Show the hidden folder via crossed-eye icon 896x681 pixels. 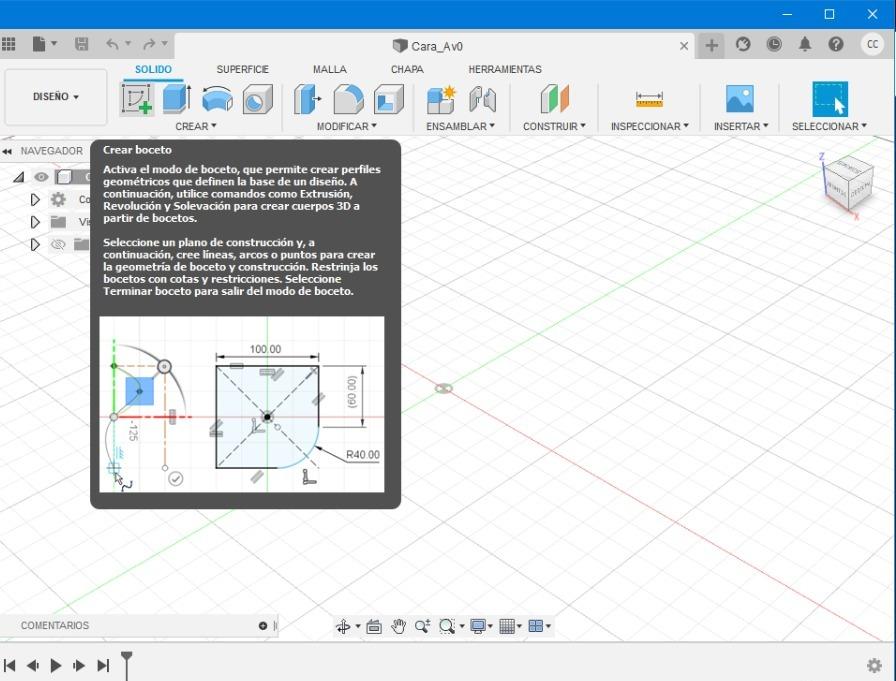point(58,244)
